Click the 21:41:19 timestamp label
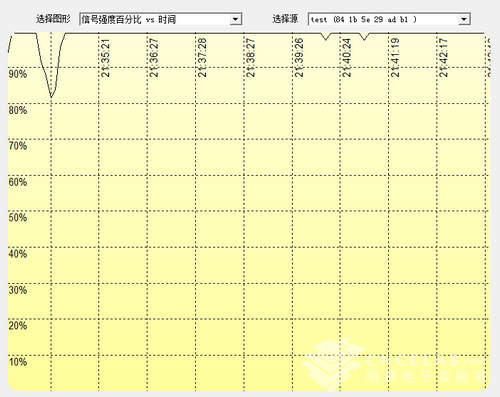The height and width of the screenshot is (397, 500). pyautogui.click(x=395, y=58)
